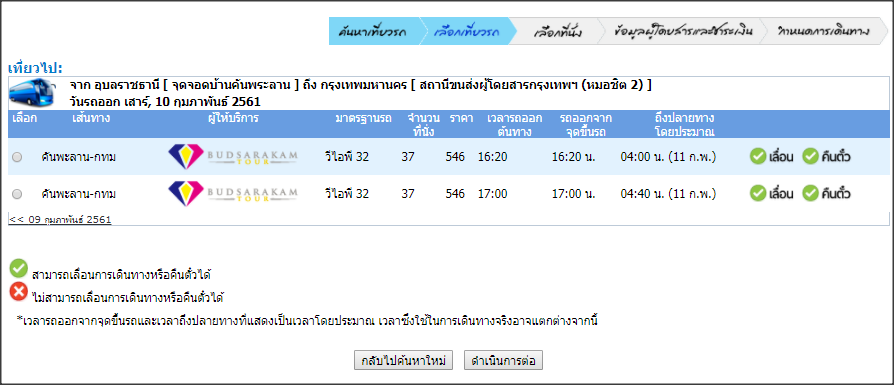Image resolution: width=894 pixels, height=385 pixels.
Task: Click boarding time 17:00 น.
Action: (x=573, y=194)
